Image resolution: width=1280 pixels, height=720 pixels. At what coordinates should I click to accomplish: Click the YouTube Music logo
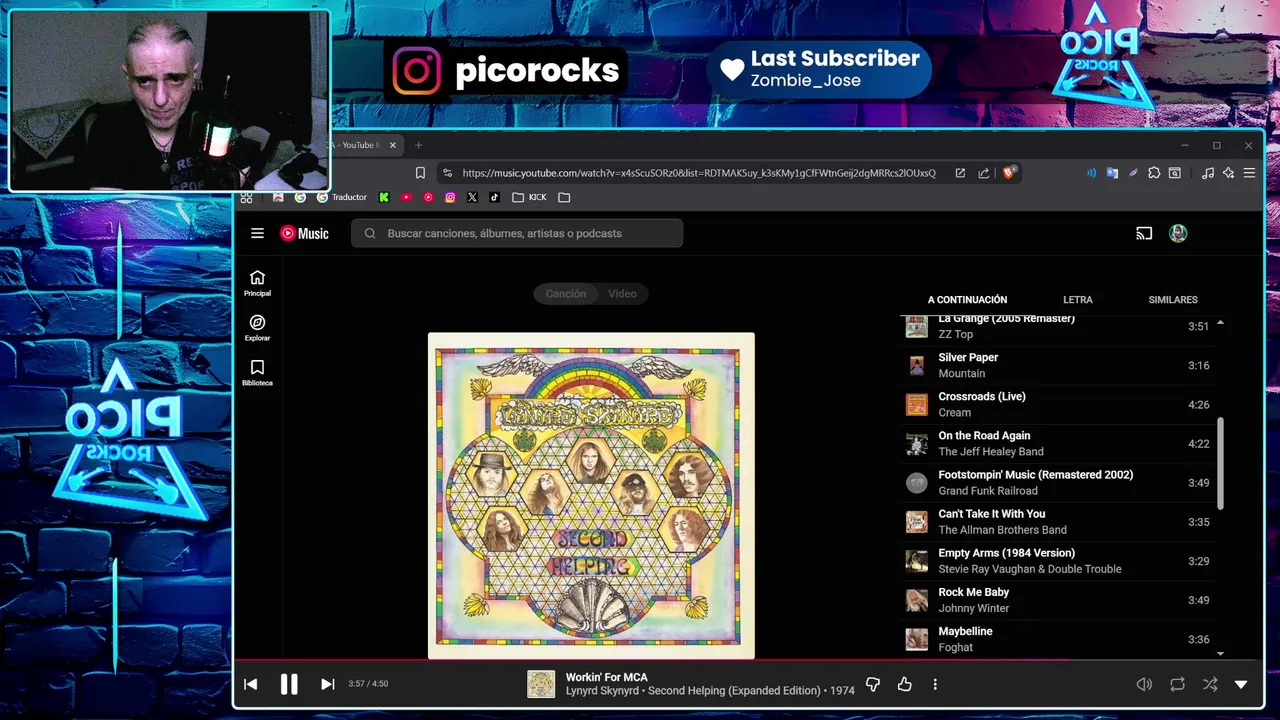click(x=304, y=233)
